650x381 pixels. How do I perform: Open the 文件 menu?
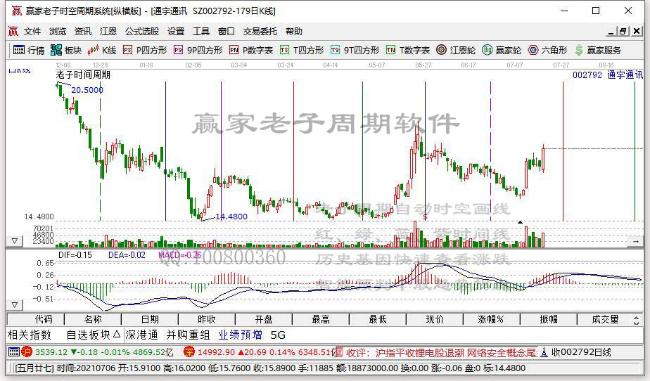32,31
